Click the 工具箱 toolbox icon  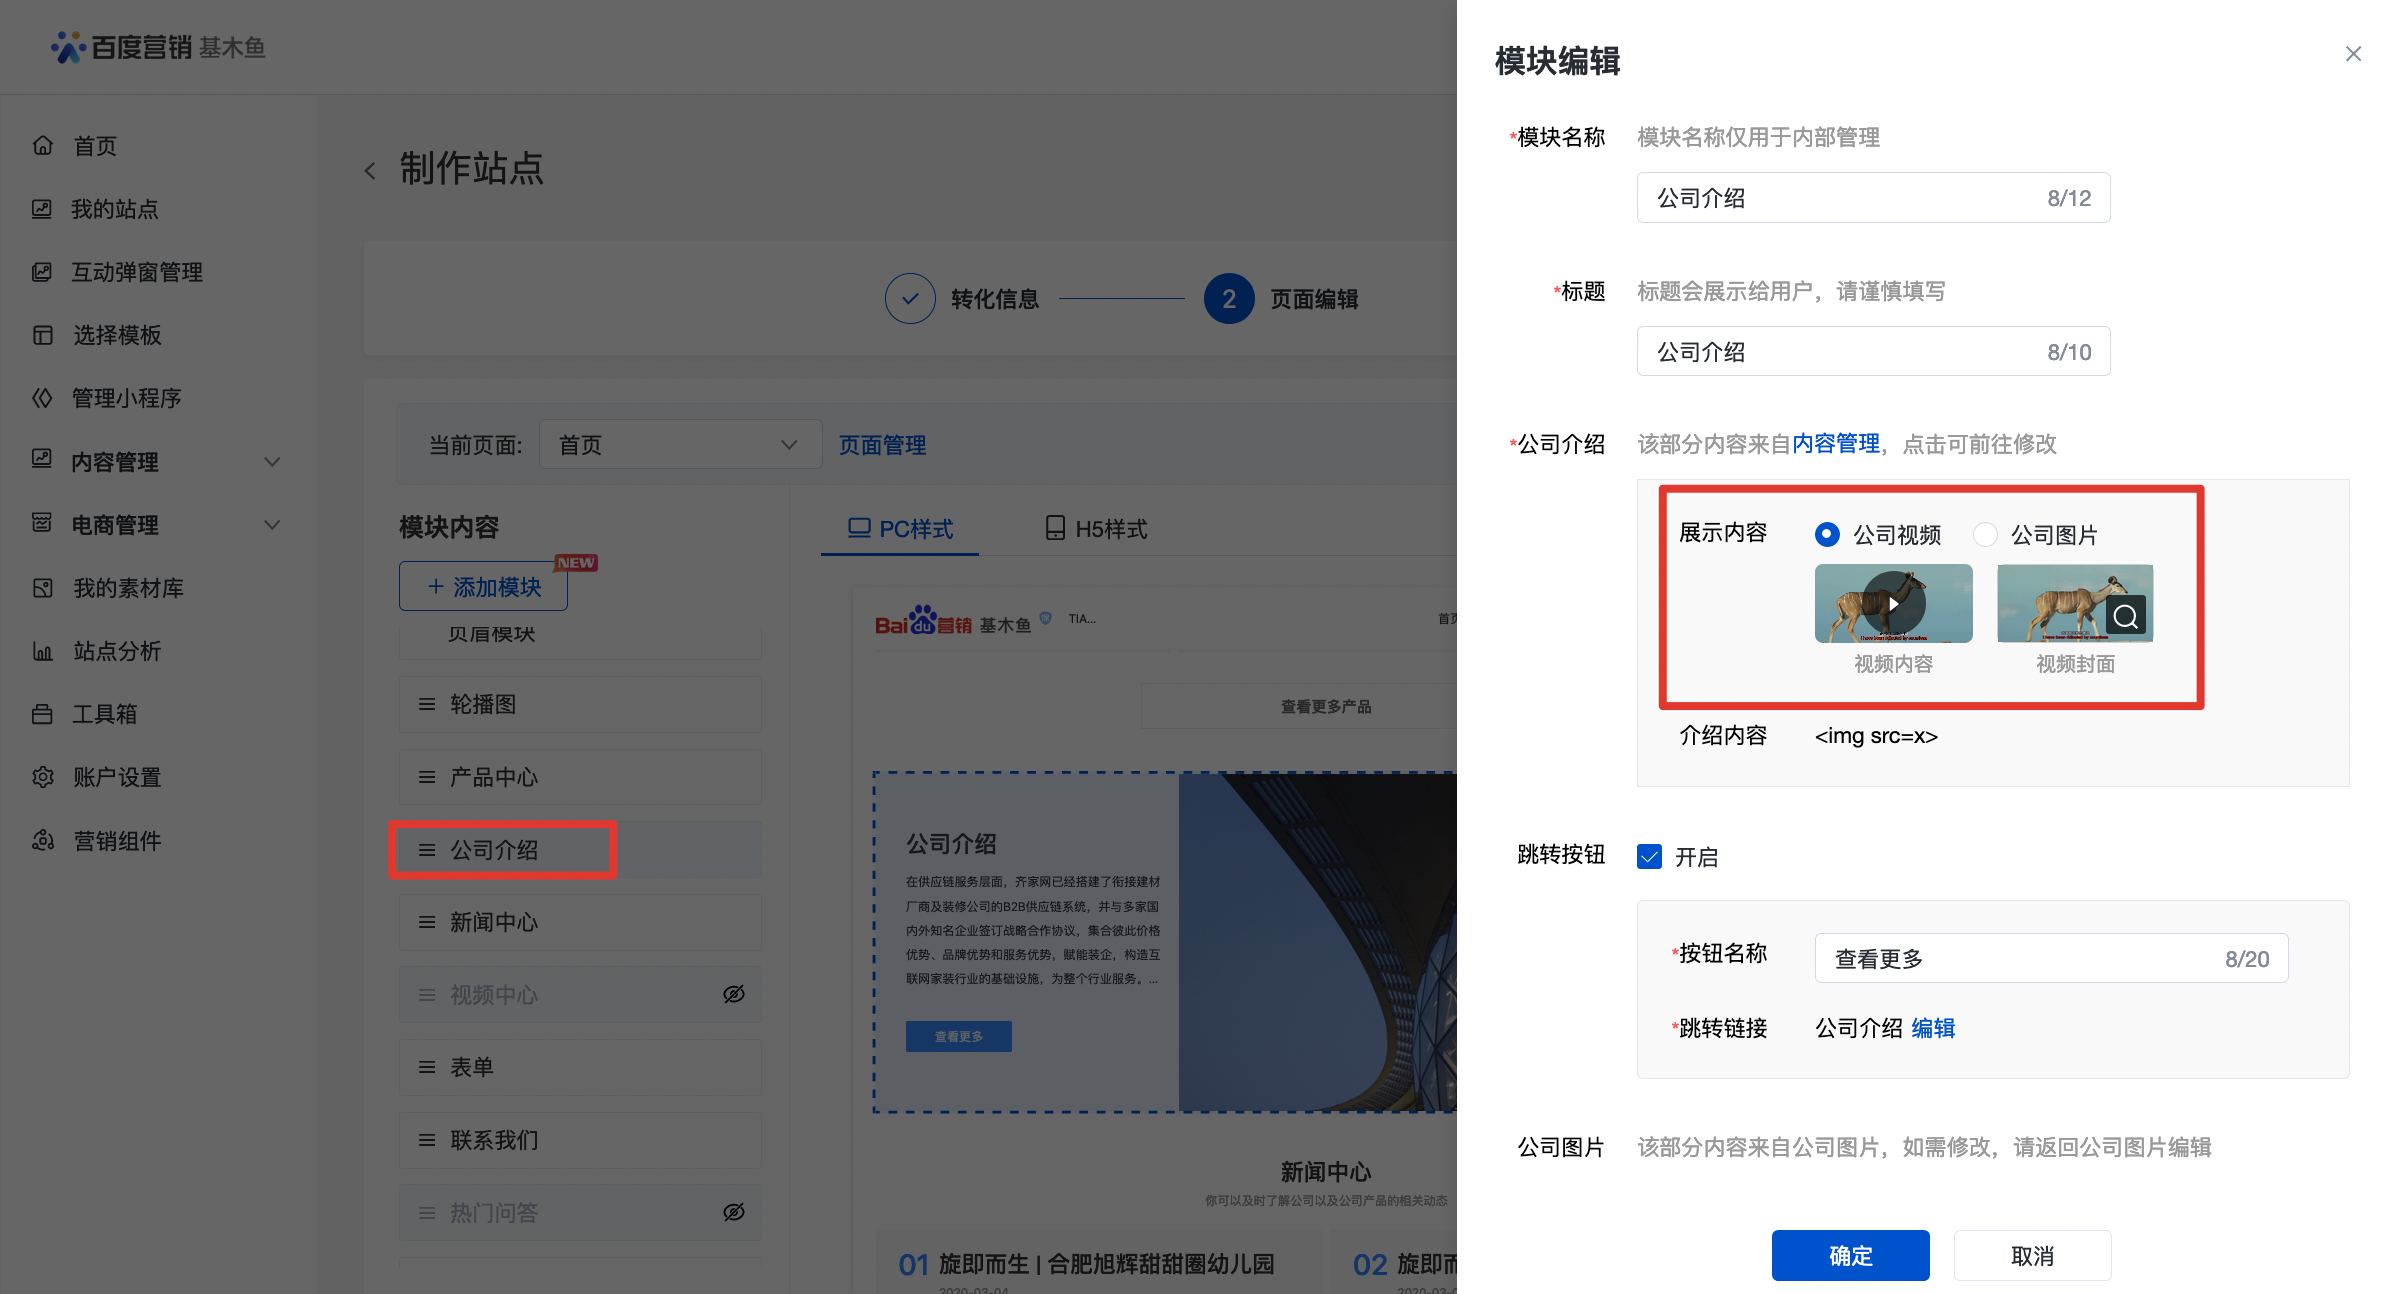pos(43,714)
